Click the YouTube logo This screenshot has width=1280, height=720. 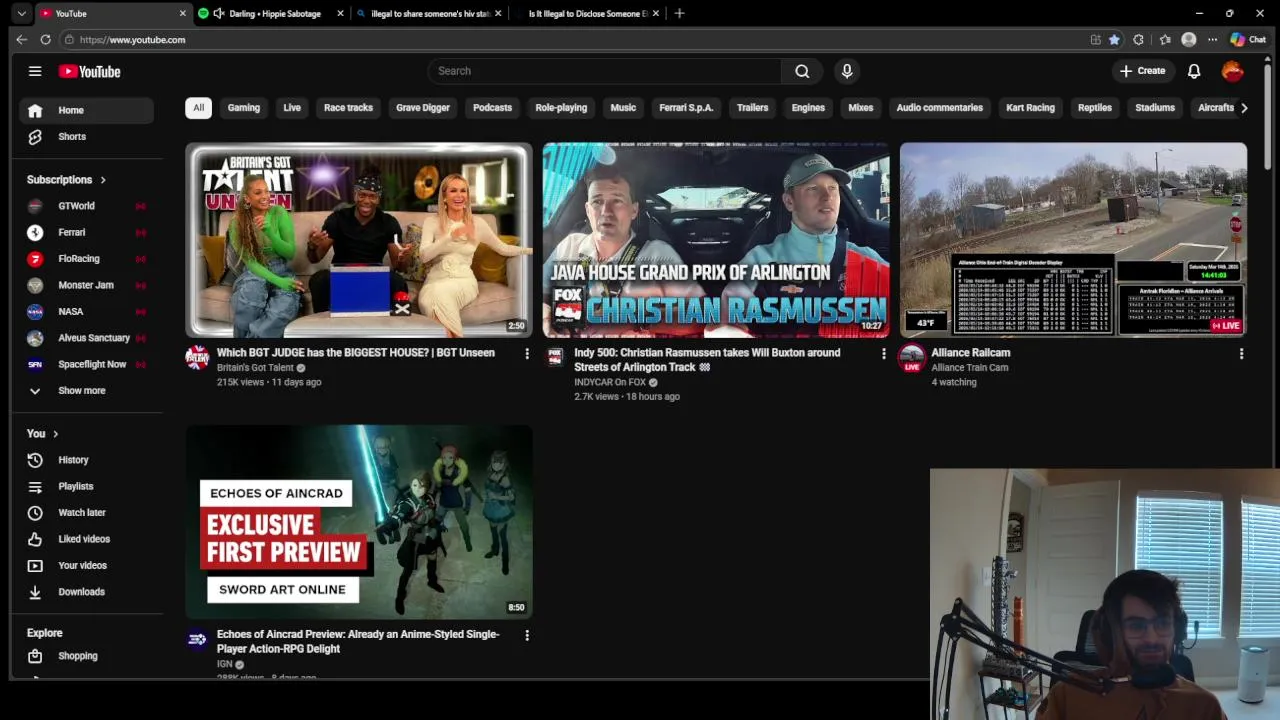tap(89, 71)
